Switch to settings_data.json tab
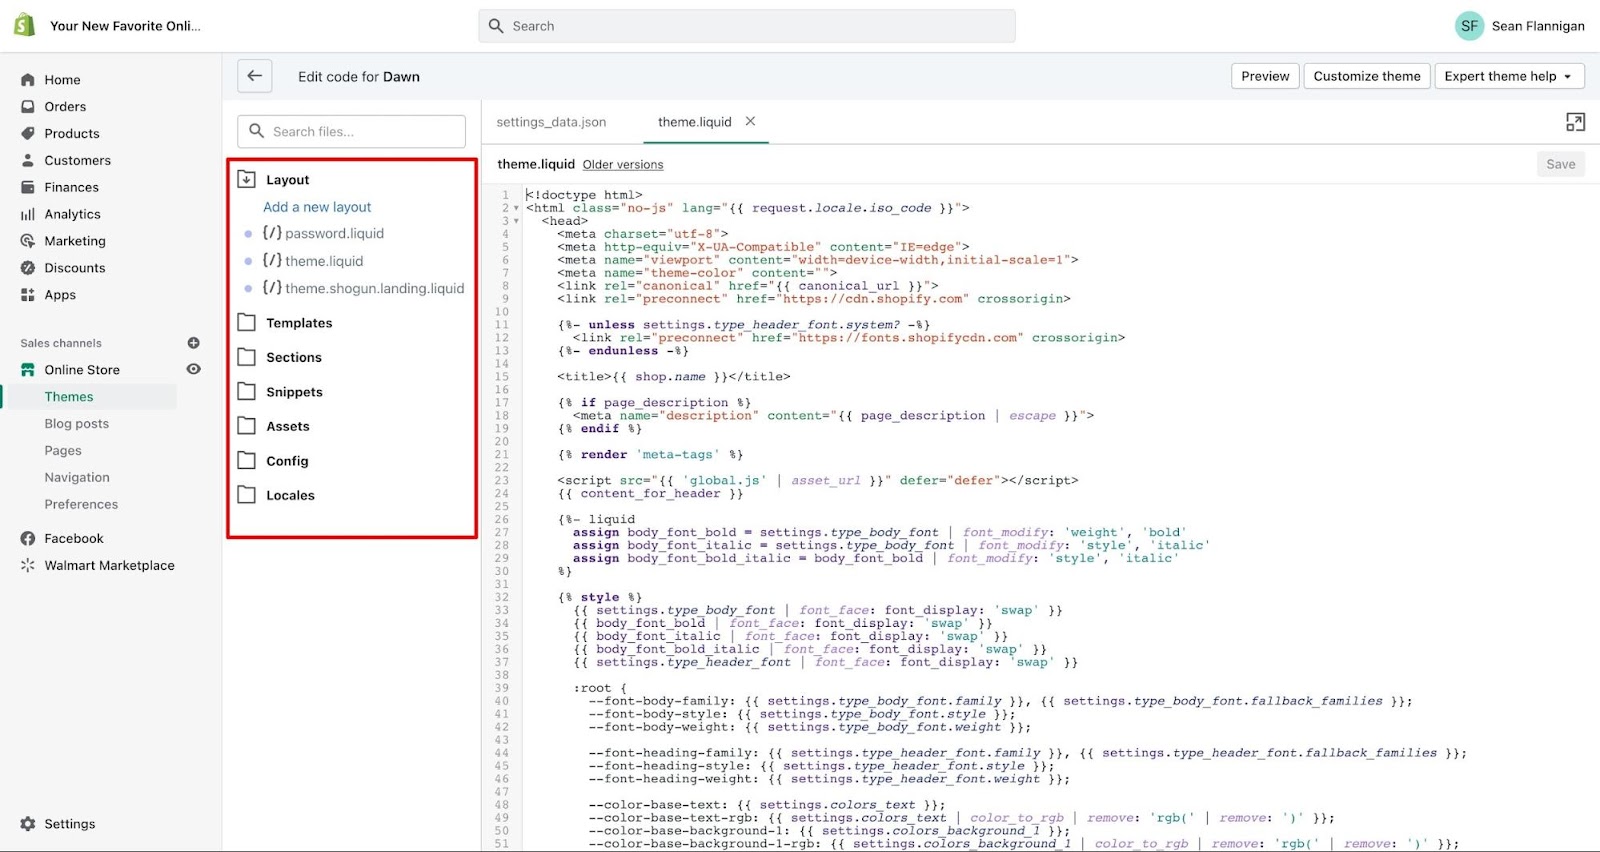The image size is (1600, 852). (x=551, y=122)
